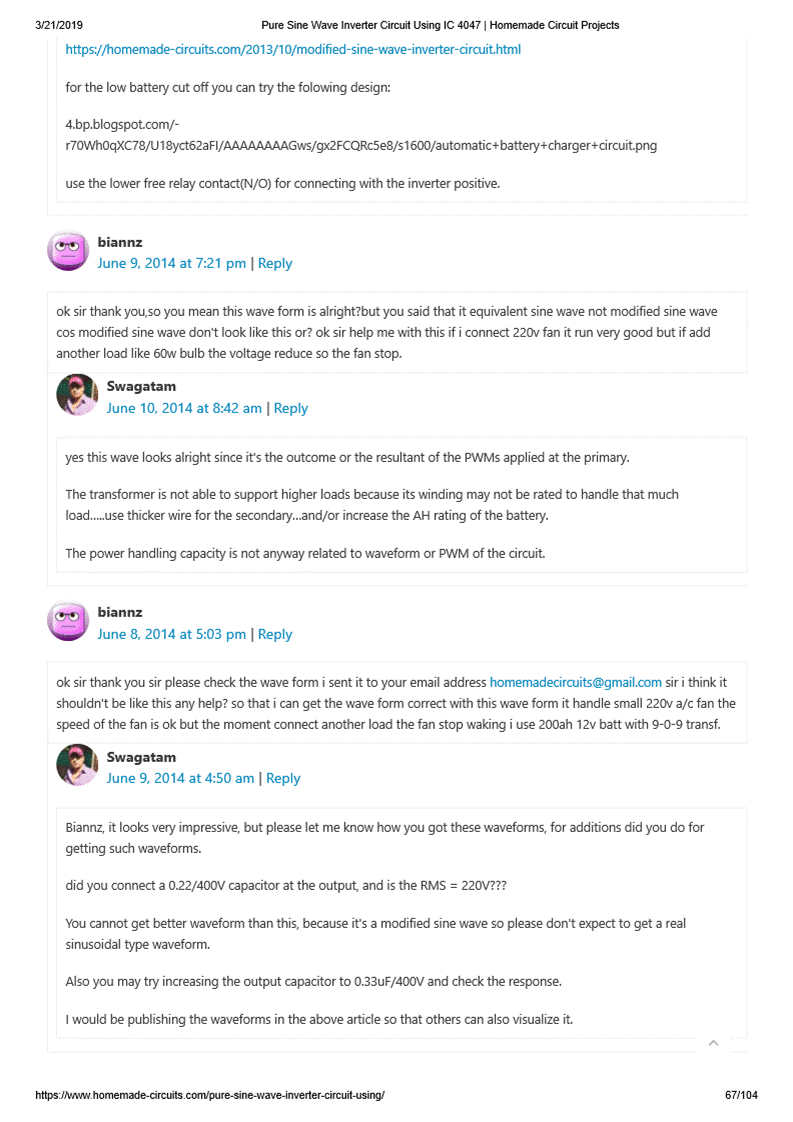793x1122 pixels.
Task: Click the biannz name above 7:21 pm date
Action: point(120,242)
